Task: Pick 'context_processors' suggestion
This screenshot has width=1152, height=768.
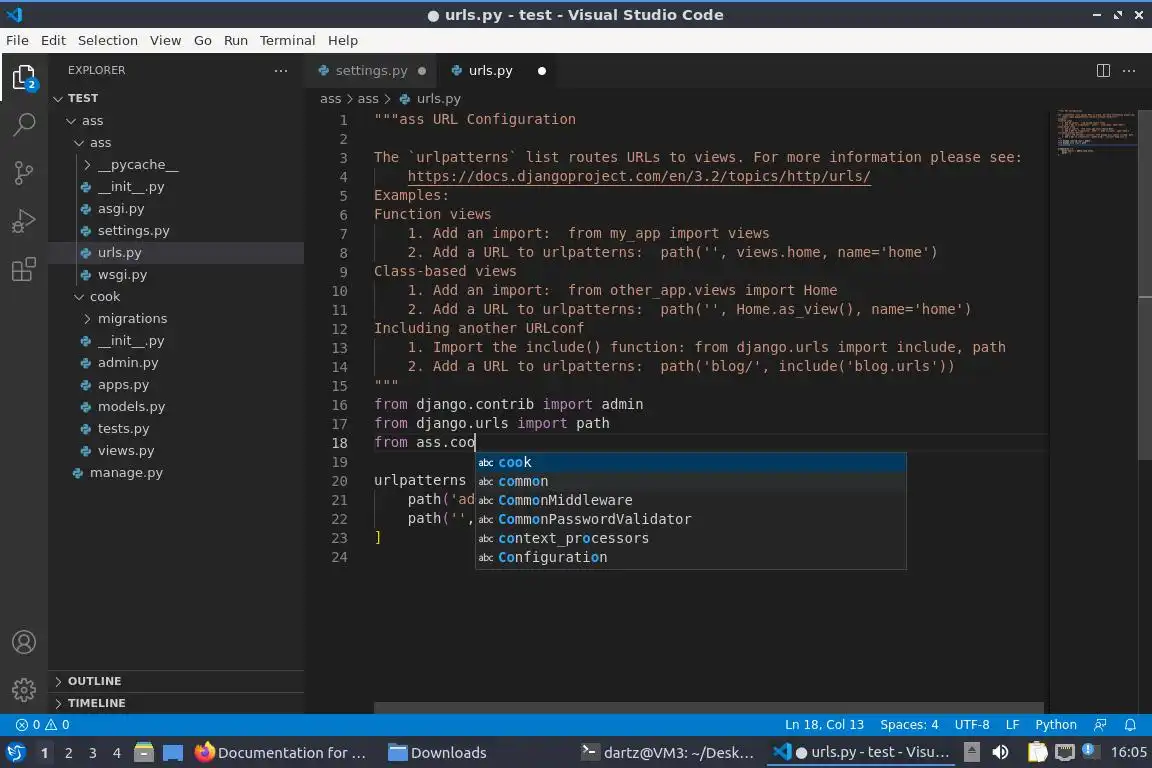Action: click(x=691, y=539)
